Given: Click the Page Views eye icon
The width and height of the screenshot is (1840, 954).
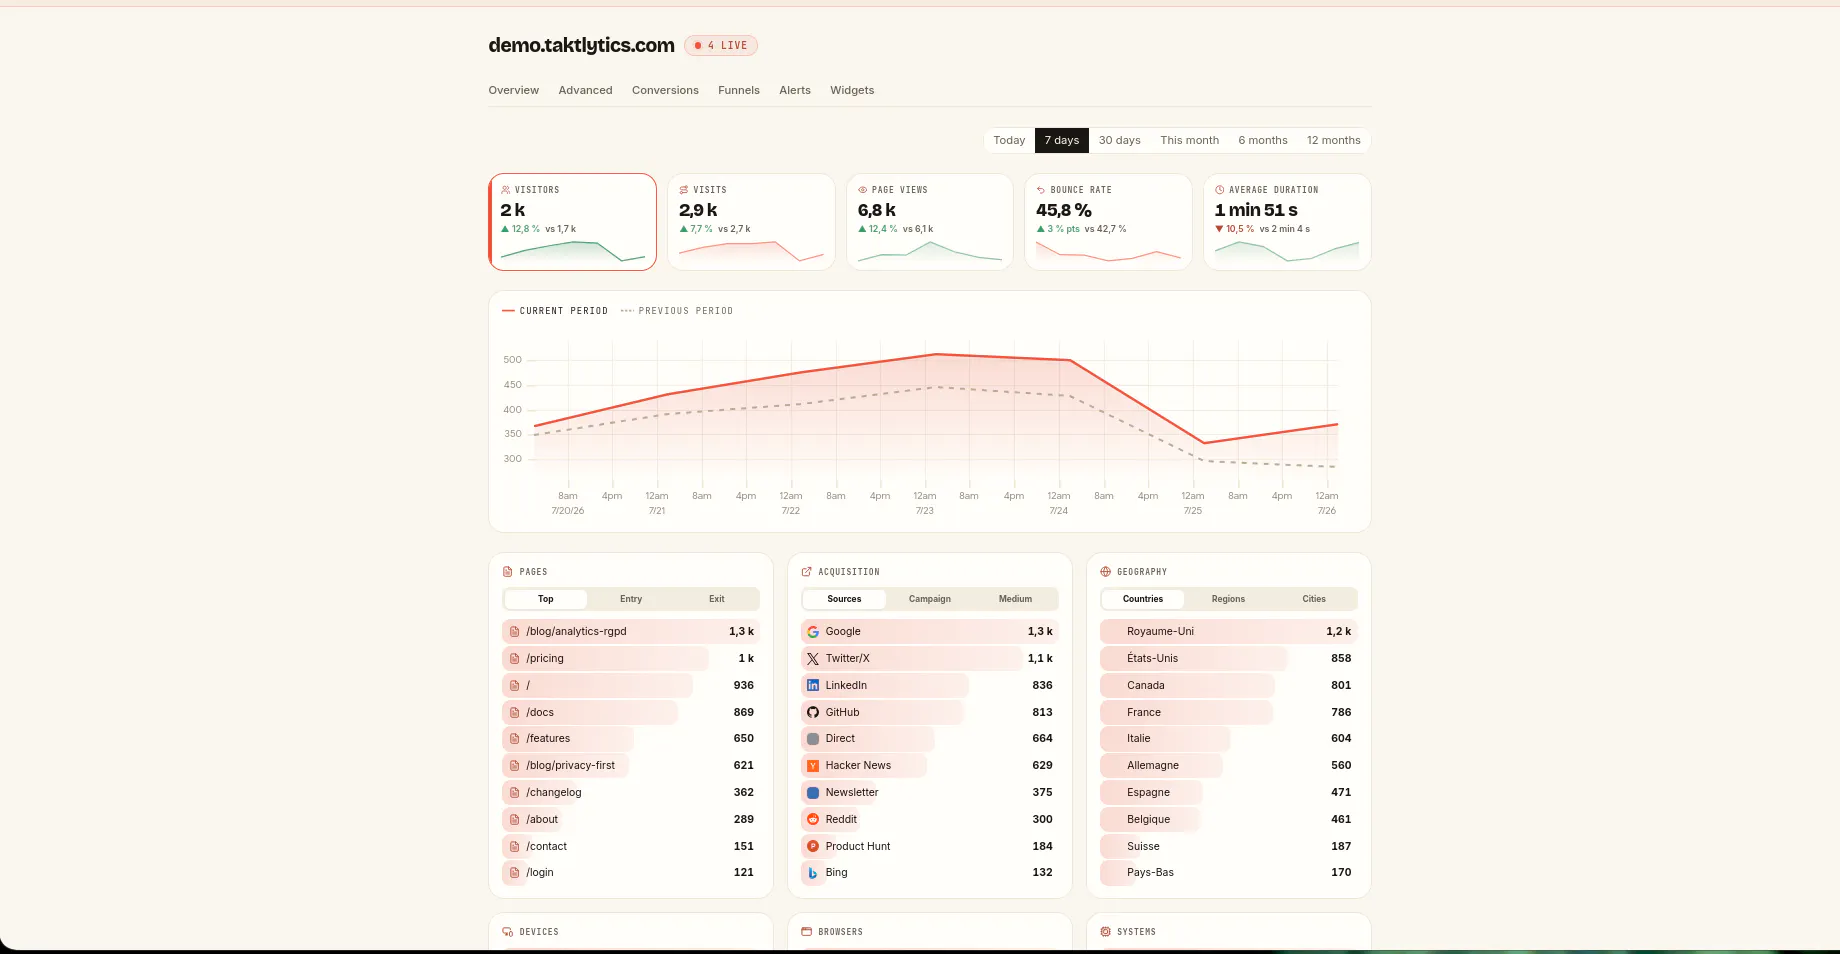Looking at the screenshot, I should 863,190.
